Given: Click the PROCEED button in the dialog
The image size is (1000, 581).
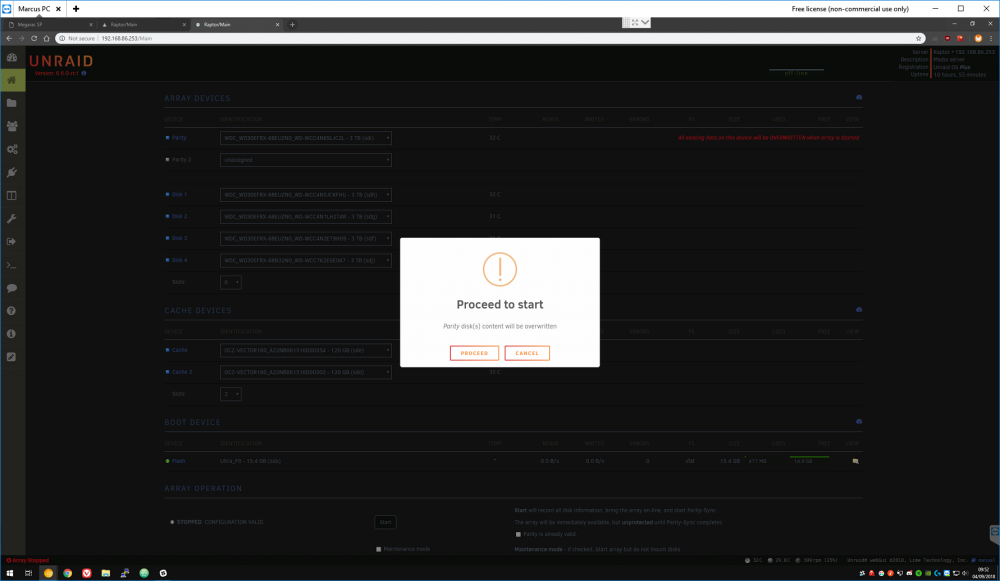Looking at the screenshot, I should [474, 353].
